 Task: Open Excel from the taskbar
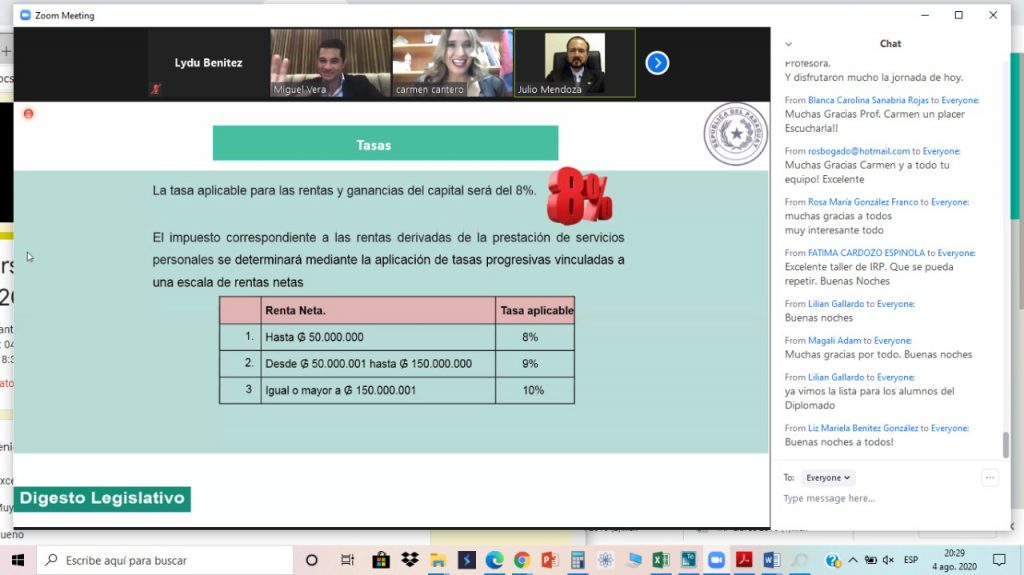(660, 560)
